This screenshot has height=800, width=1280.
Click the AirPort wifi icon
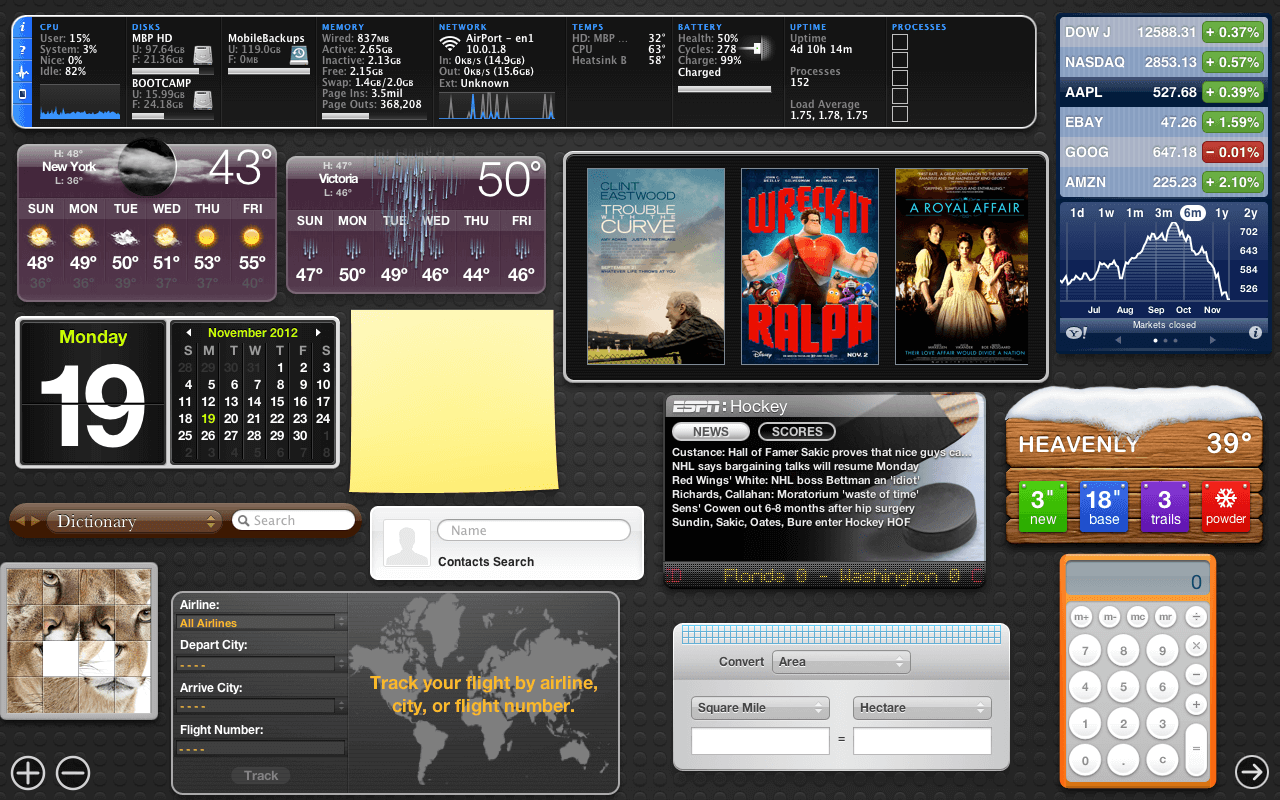point(451,42)
